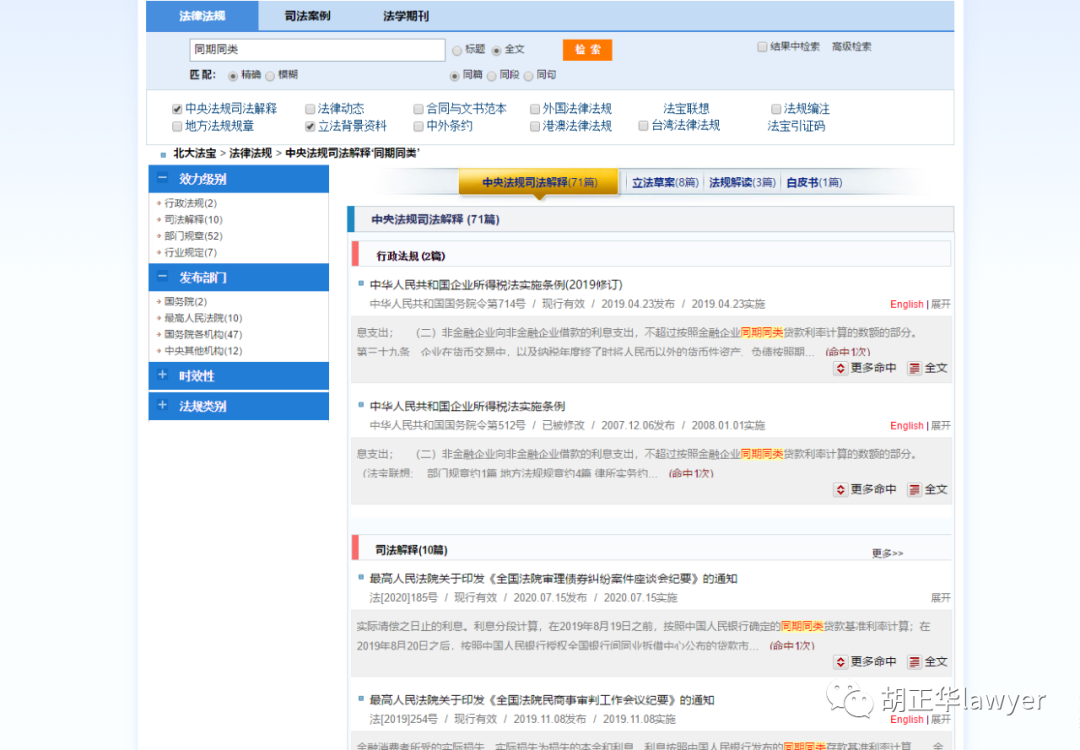Screen dimensions: 1080x750
Task: Open 更多命中 for 2019修订 entry
Action: pyautogui.click(x=865, y=368)
